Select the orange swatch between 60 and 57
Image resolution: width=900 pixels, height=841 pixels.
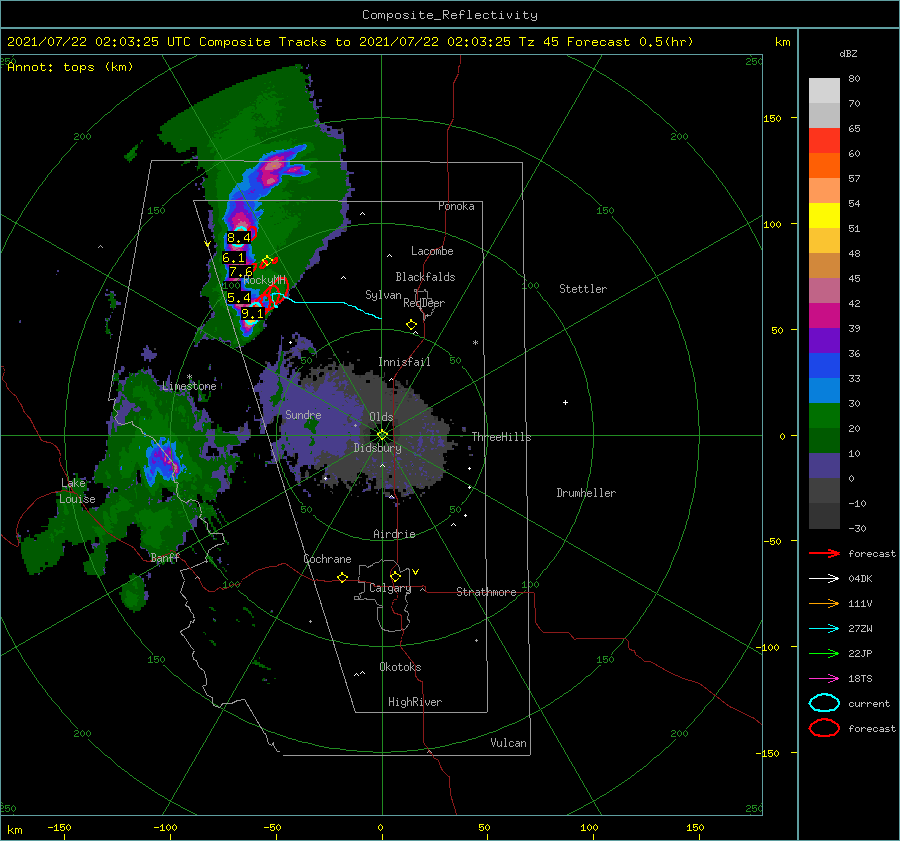click(x=824, y=166)
